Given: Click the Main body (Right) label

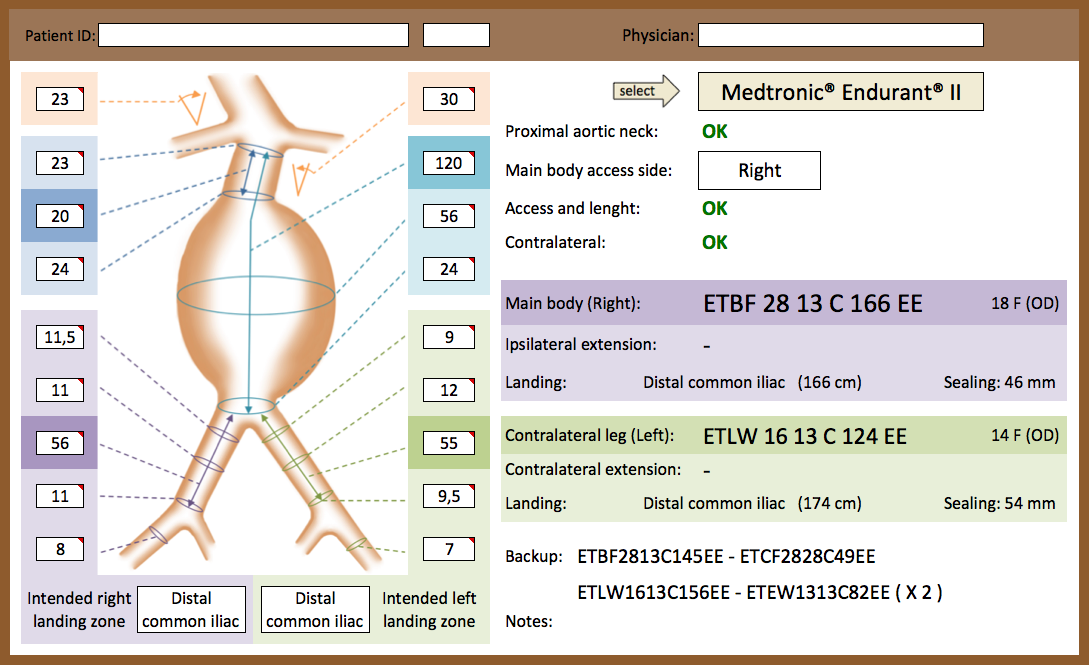Looking at the screenshot, I should (x=572, y=303).
